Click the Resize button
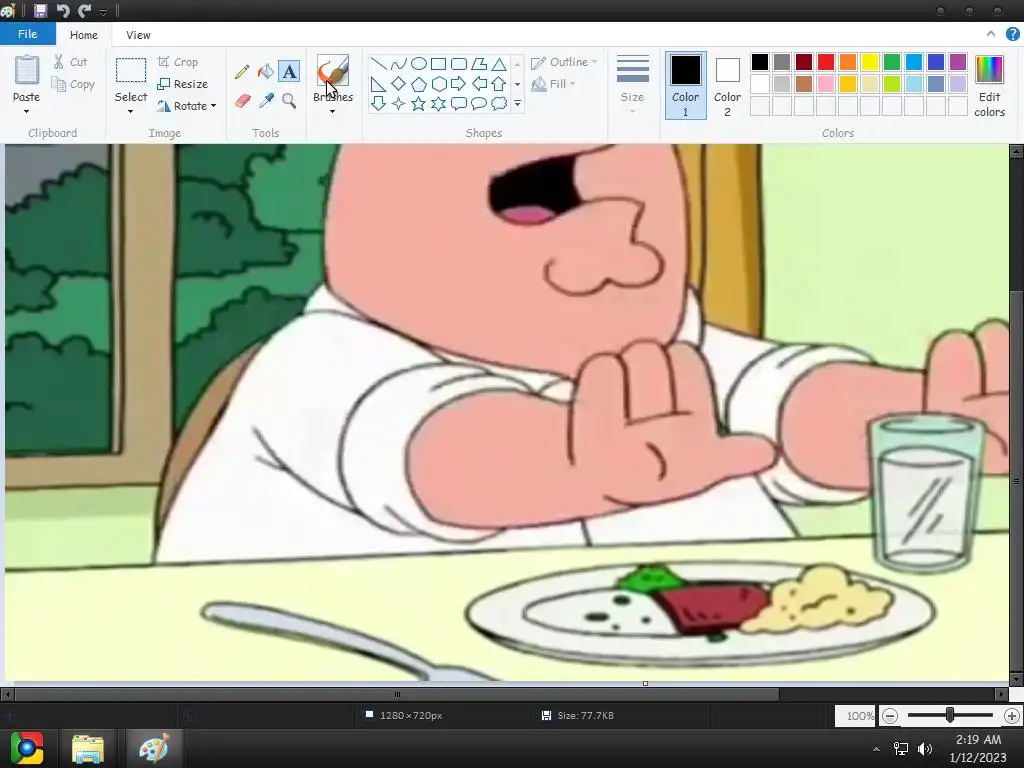 pyautogui.click(x=183, y=84)
